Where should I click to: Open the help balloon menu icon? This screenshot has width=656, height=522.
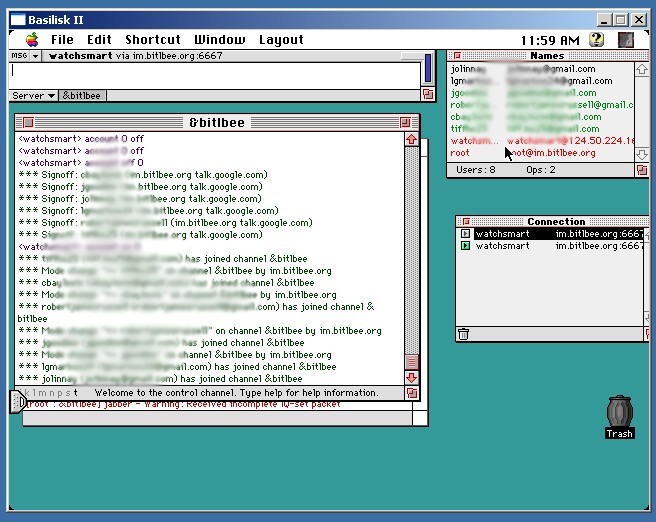point(597,40)
